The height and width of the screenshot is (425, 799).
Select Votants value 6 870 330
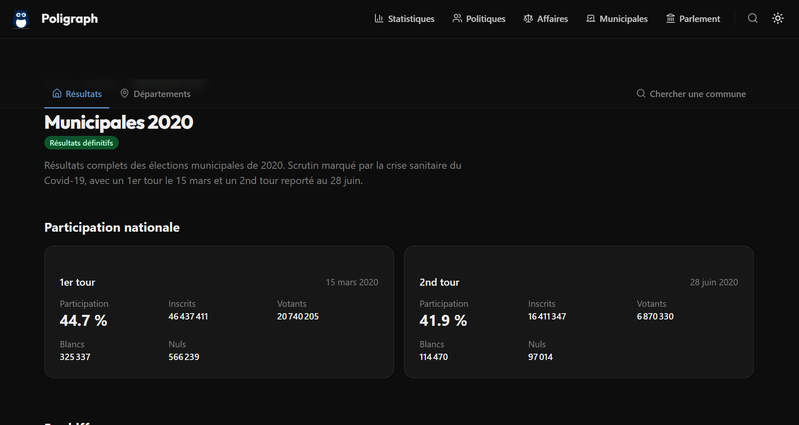[655, 316]
